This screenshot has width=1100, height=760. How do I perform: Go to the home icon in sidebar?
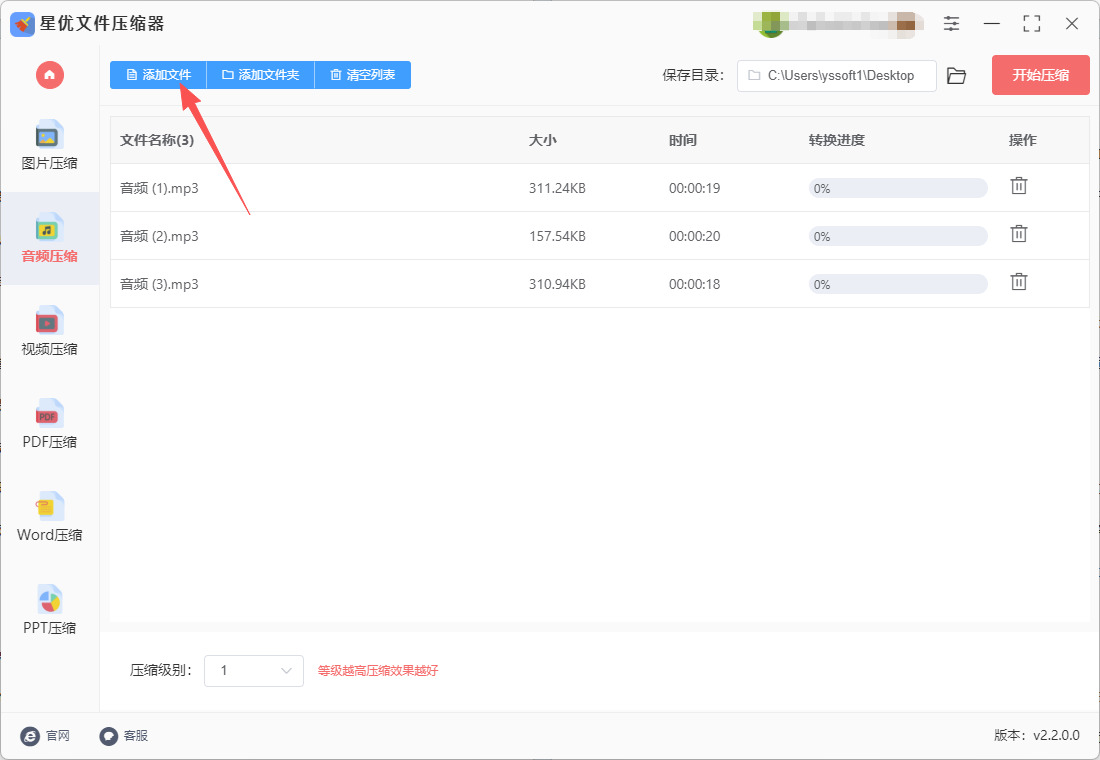[x=50, y=75]
